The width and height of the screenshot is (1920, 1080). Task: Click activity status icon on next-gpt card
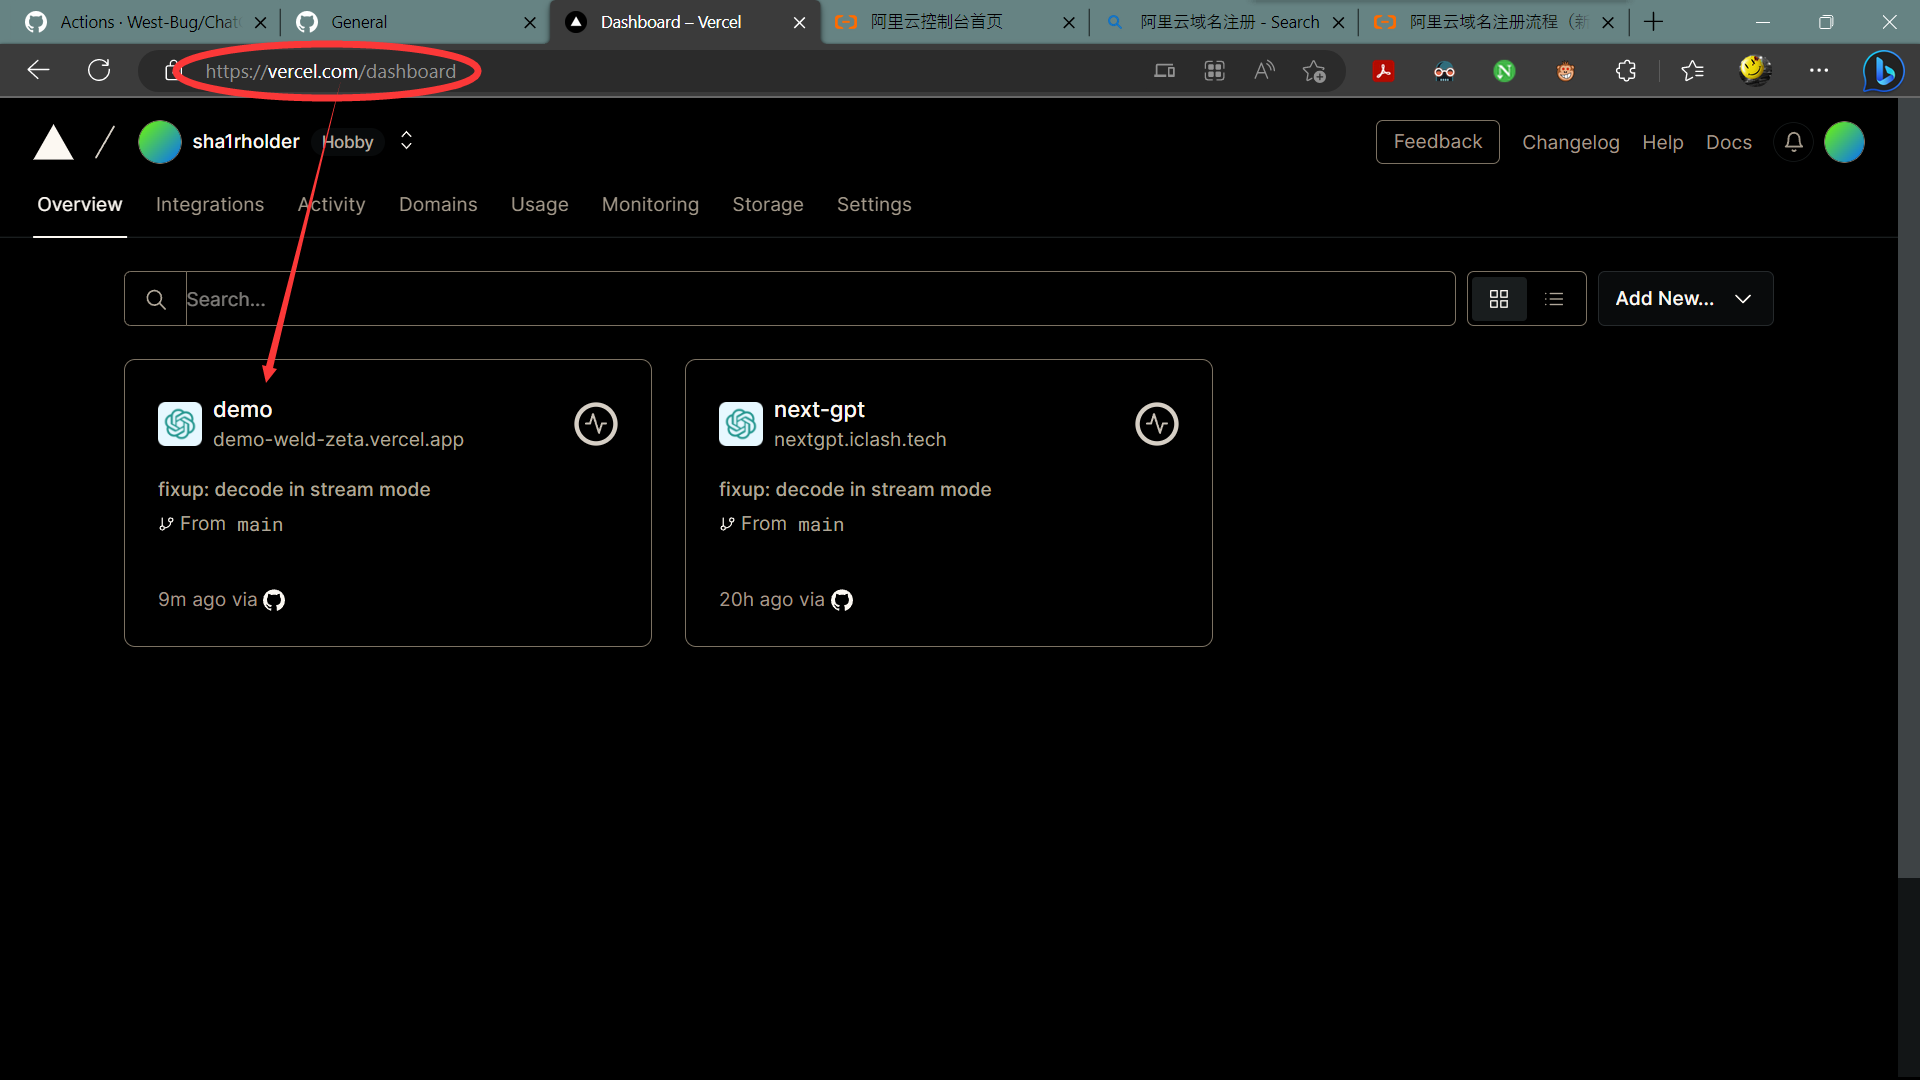(1157, 424)
